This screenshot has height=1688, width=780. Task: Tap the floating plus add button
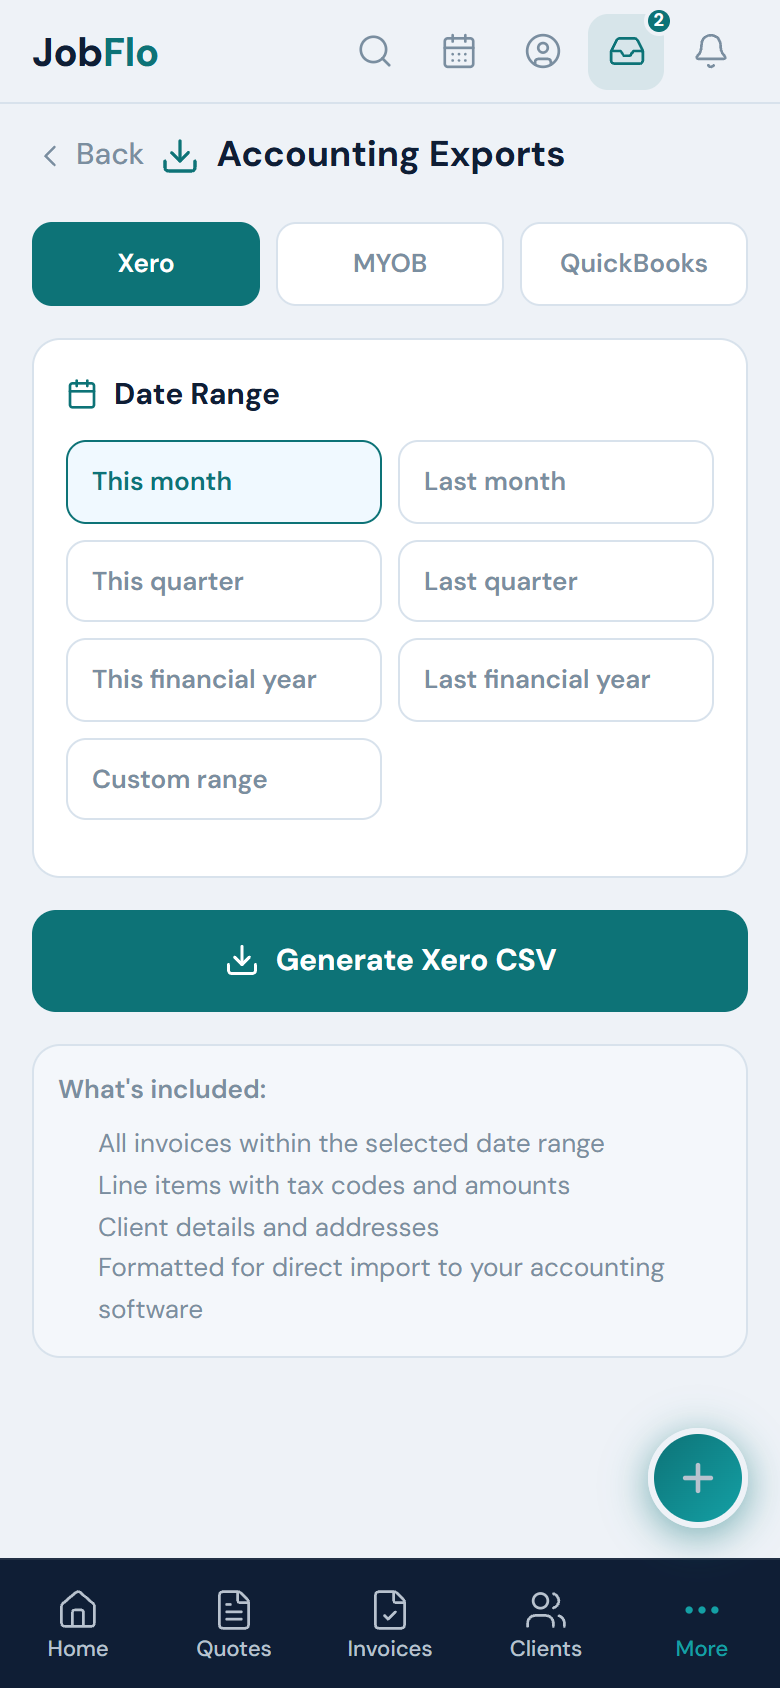point(698,1478)
